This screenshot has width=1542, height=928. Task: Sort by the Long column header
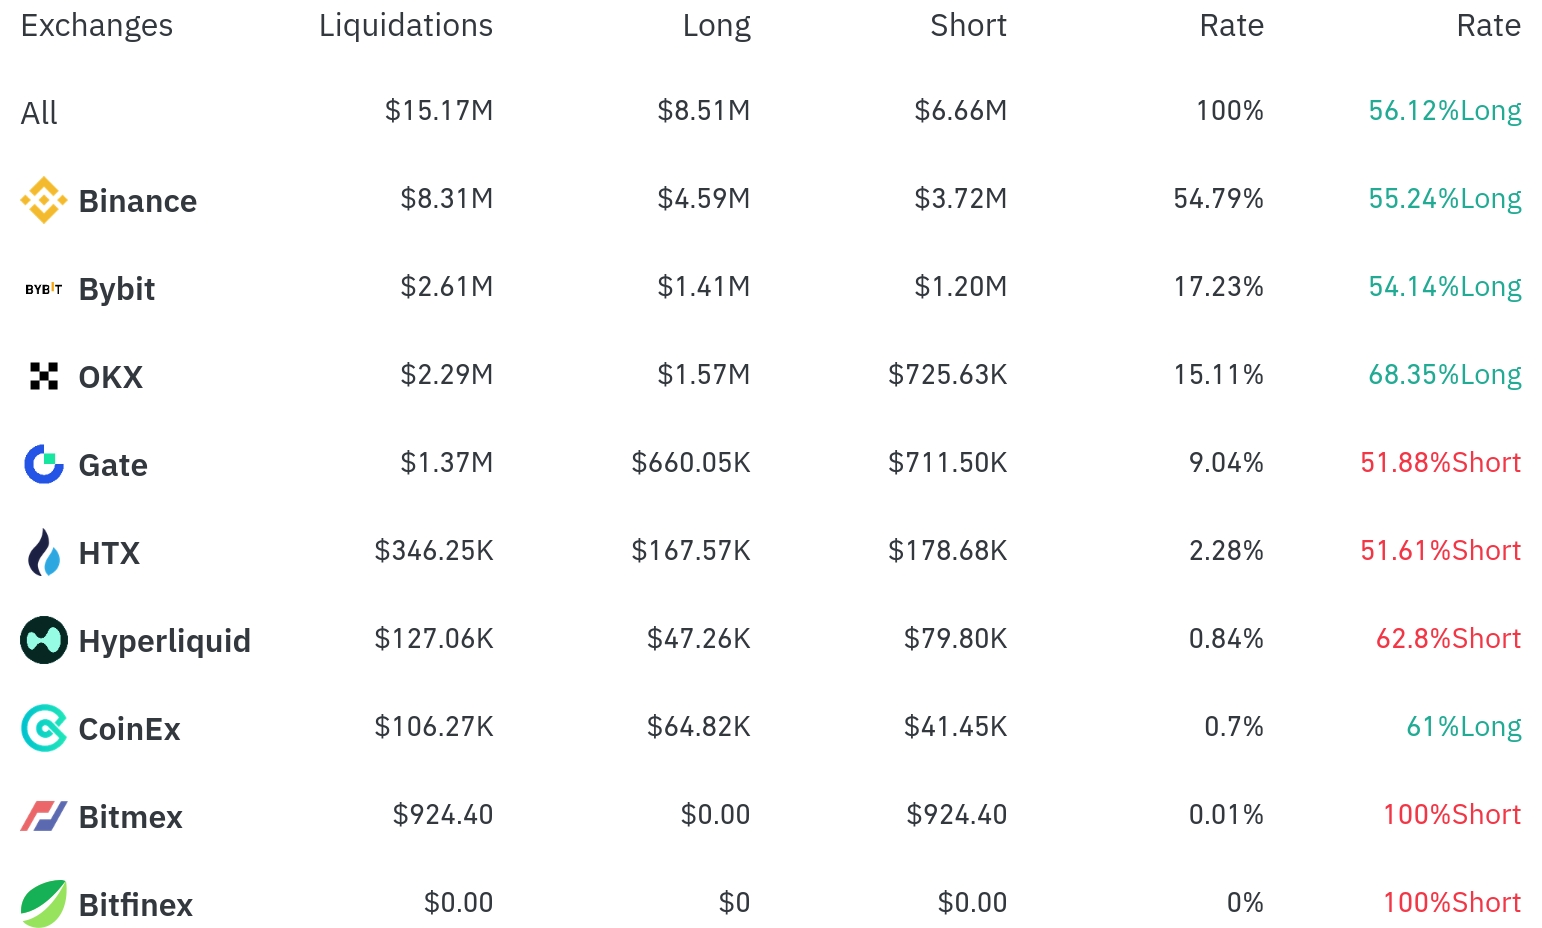pyautogui.click(x=716, y=26)
